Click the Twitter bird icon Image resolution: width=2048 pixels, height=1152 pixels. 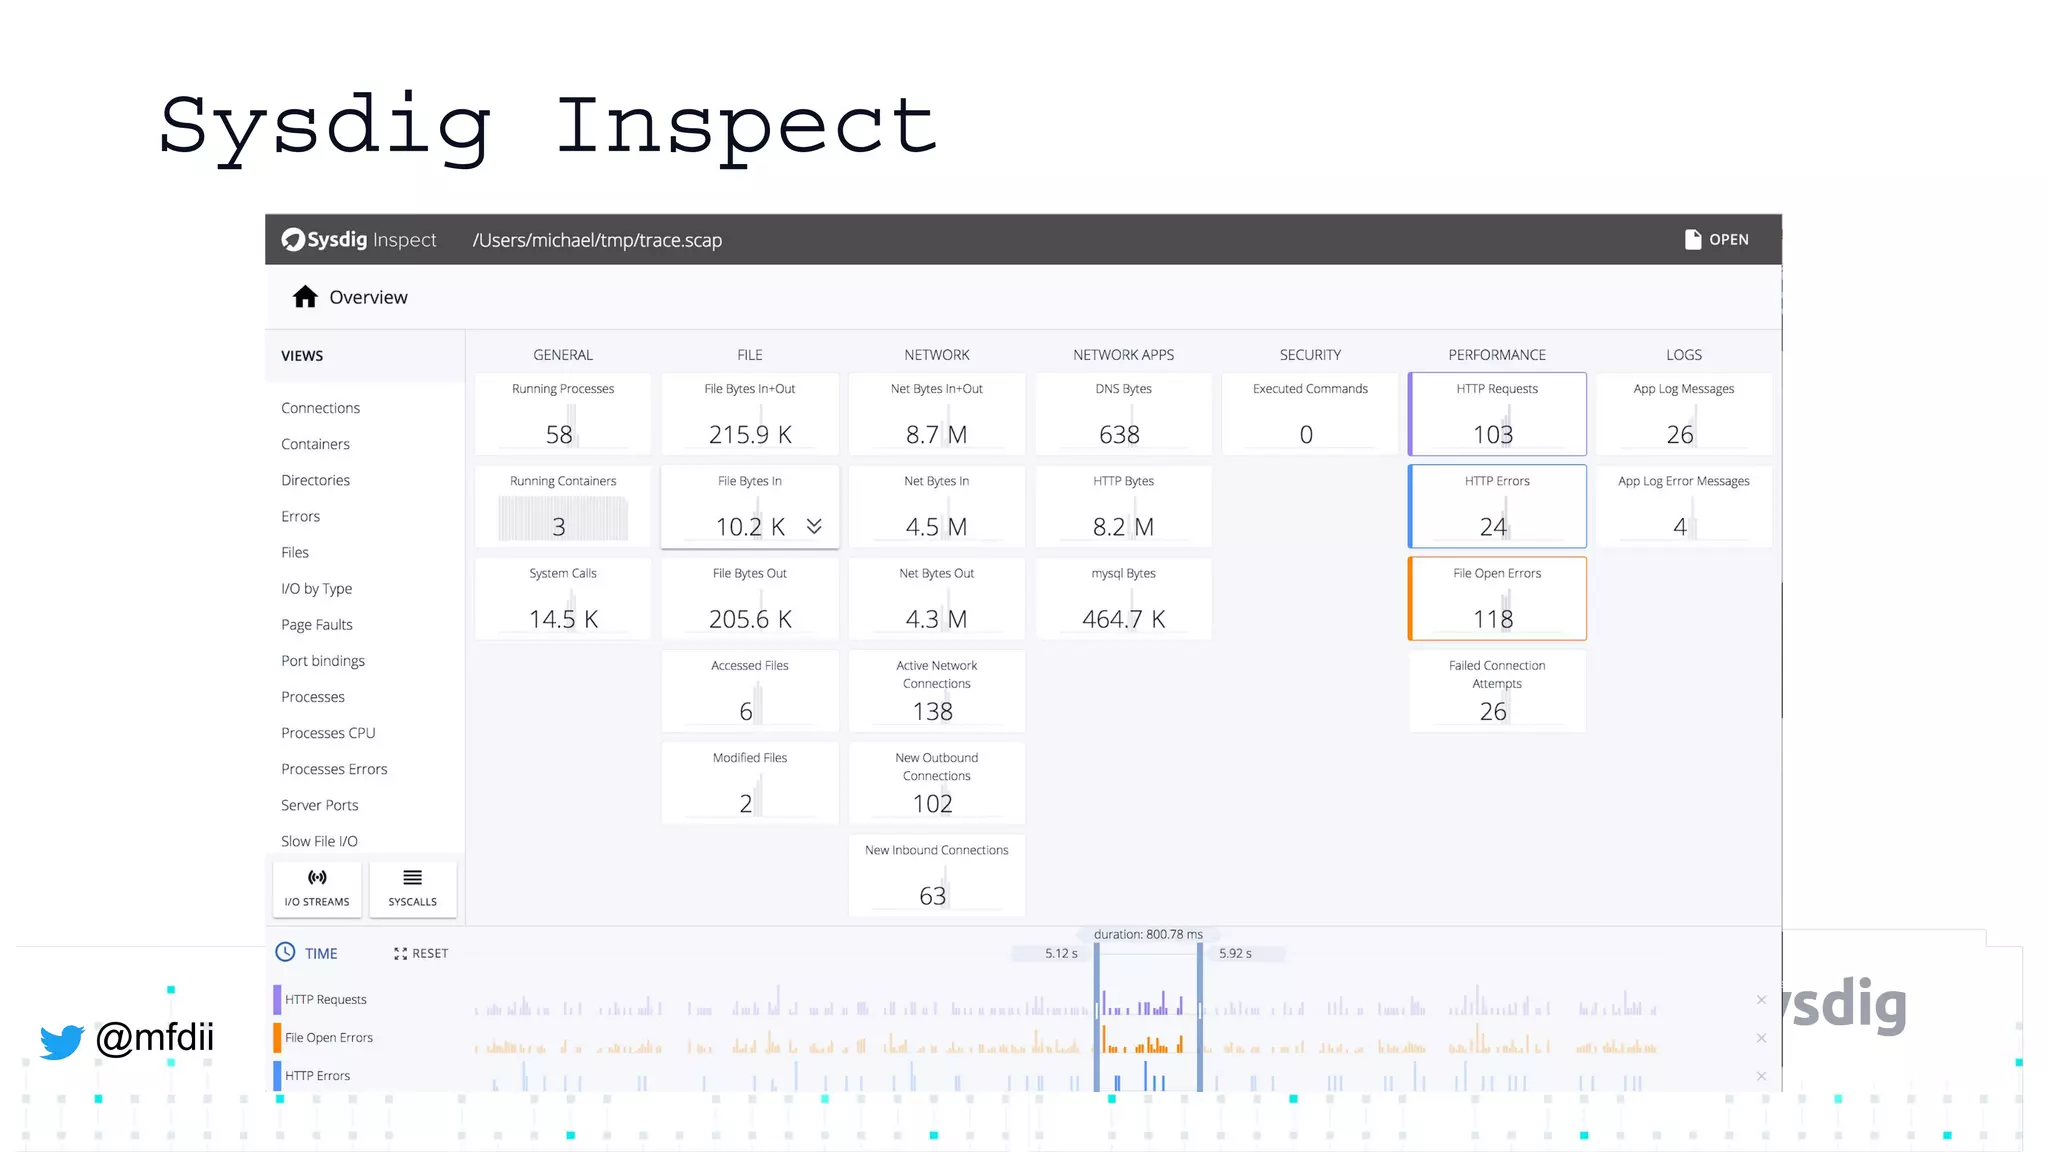(62, 1041)
